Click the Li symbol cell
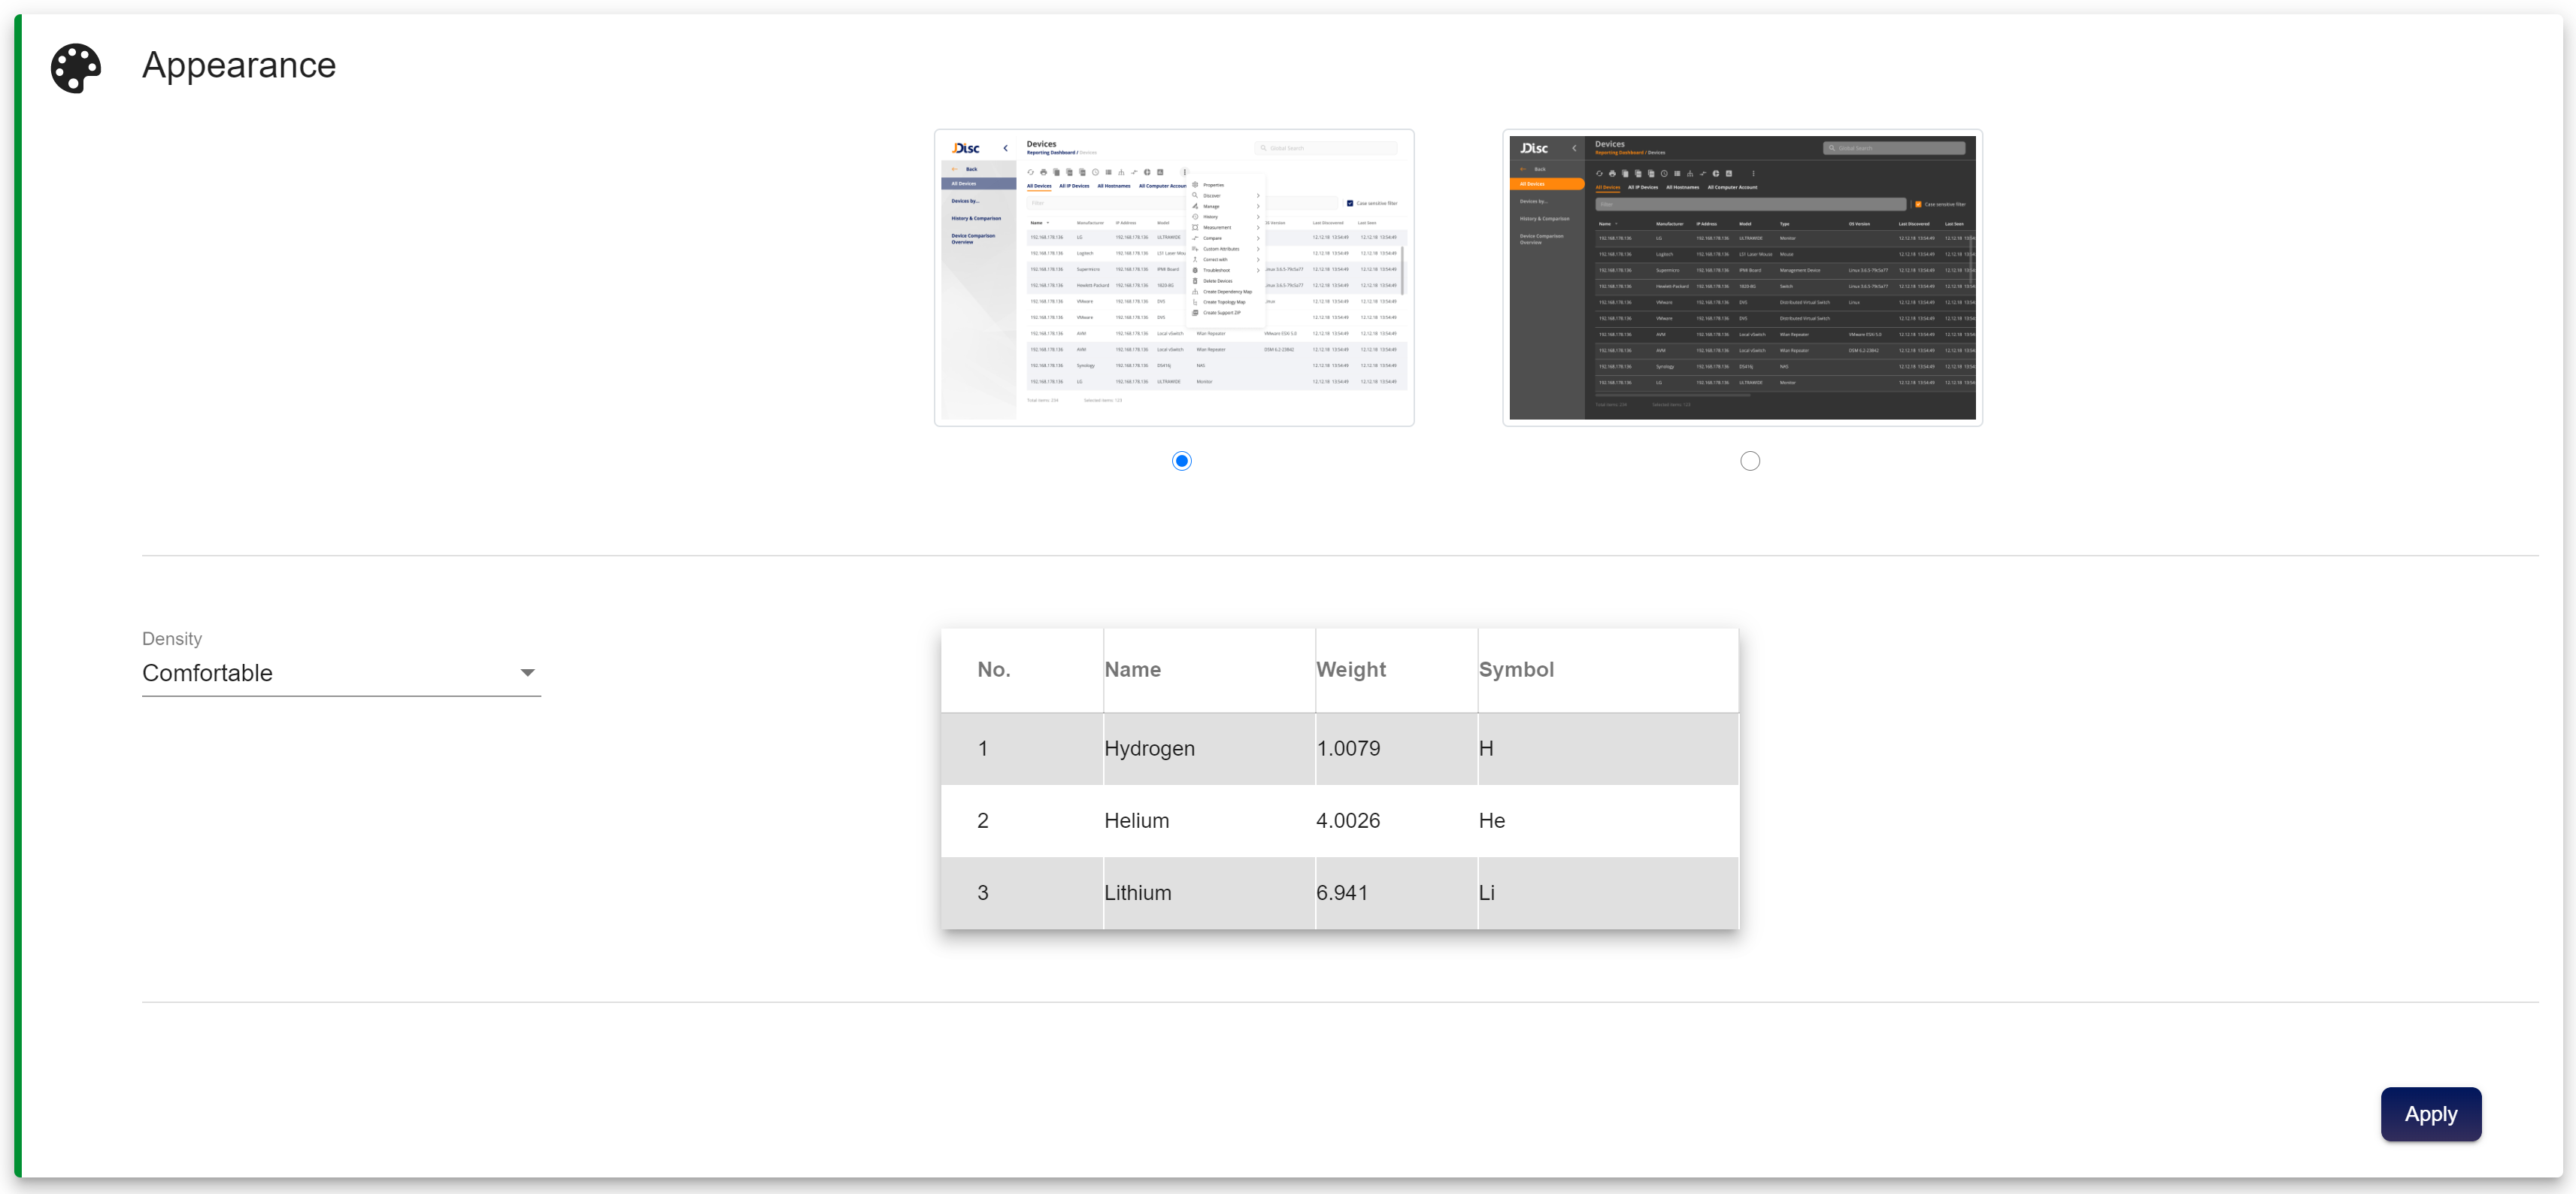The height and width of the screenshot is (1194, 2576). click(x=1486, y=892)
